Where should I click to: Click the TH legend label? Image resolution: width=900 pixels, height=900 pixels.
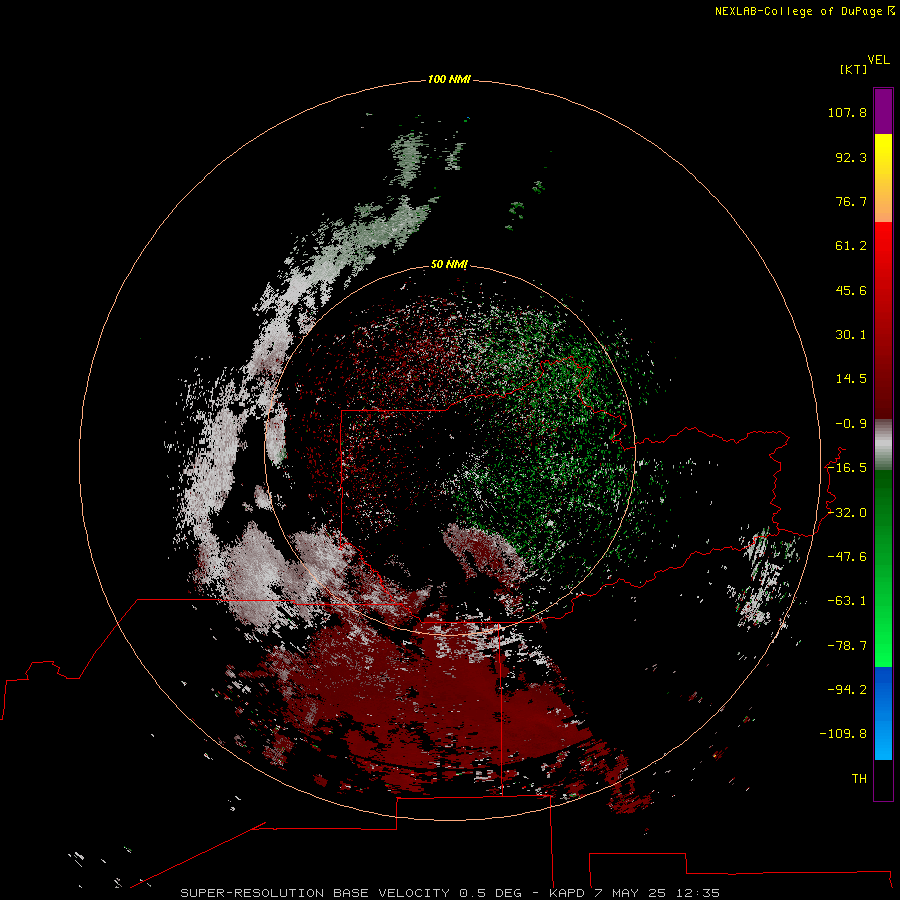859,779
